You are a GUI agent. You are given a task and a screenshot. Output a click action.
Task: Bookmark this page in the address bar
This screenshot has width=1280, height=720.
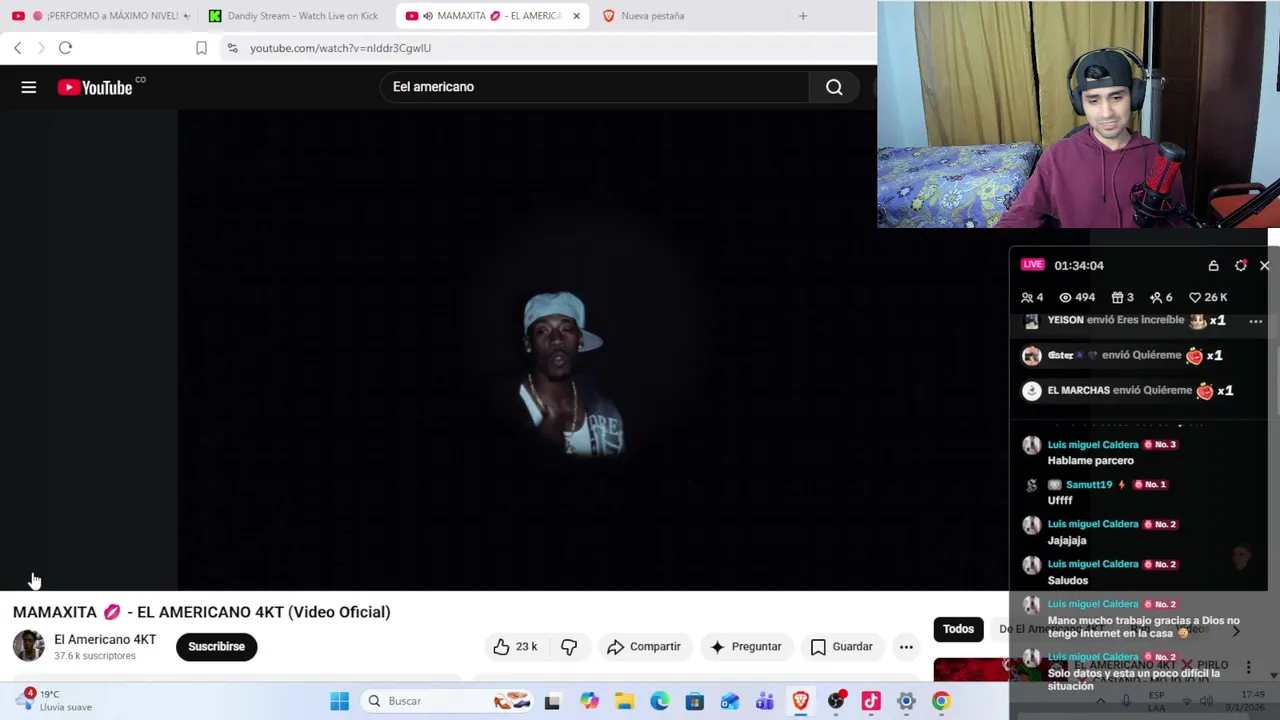pyautogui.click(x=201, y=48)
